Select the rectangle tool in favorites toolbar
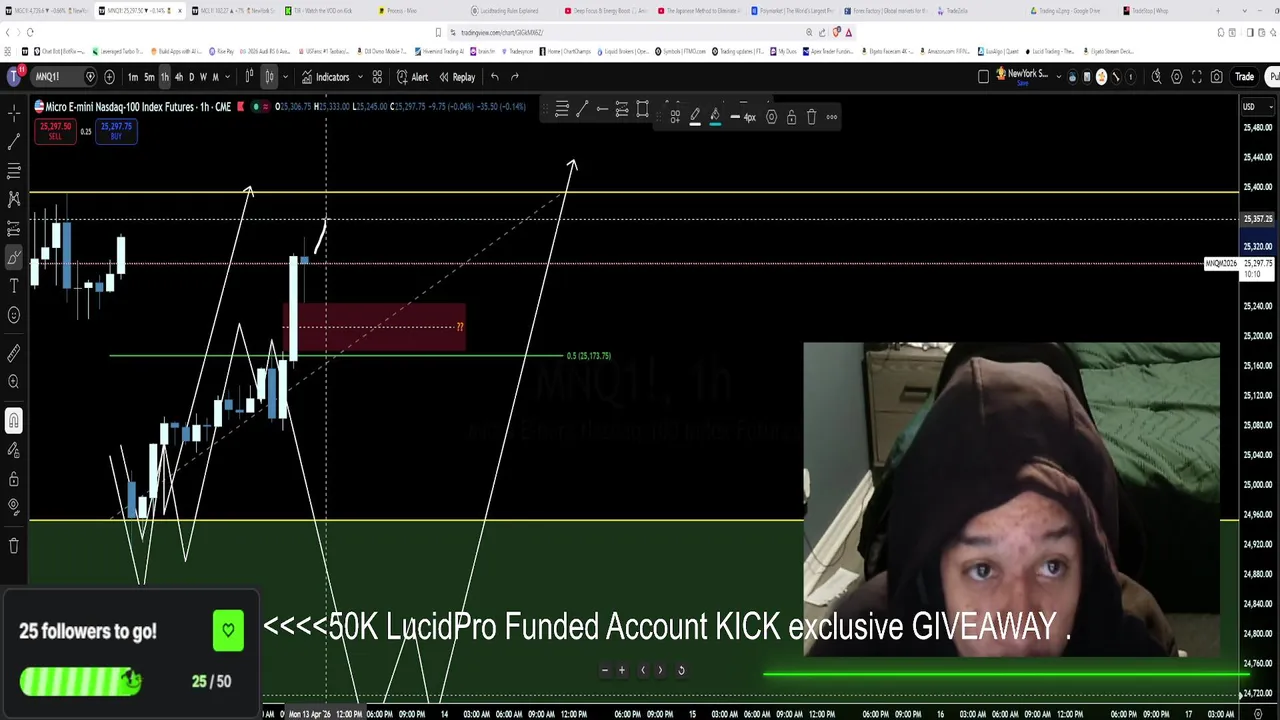Image resolution: width=1280 pixels, height=720 pixels. [642, 110]
